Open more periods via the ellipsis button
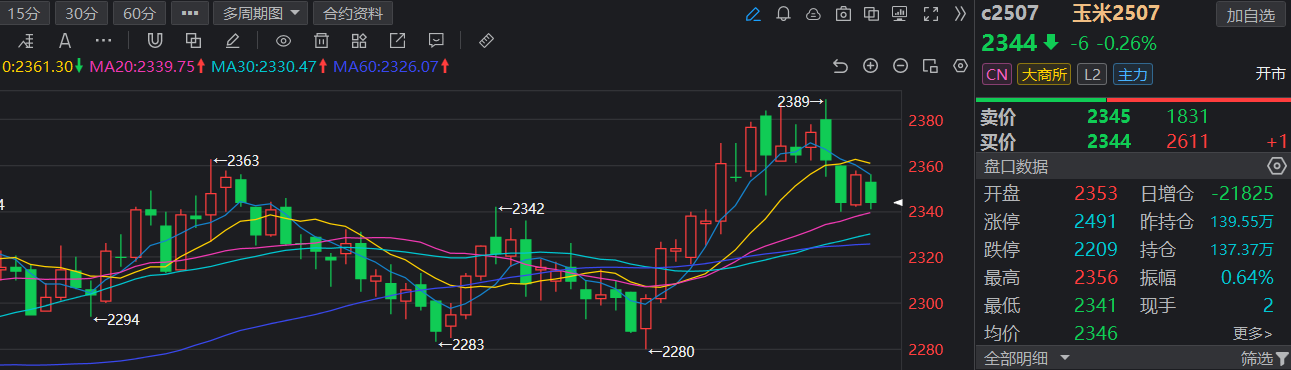1291x370 pixels. point(190,14)
